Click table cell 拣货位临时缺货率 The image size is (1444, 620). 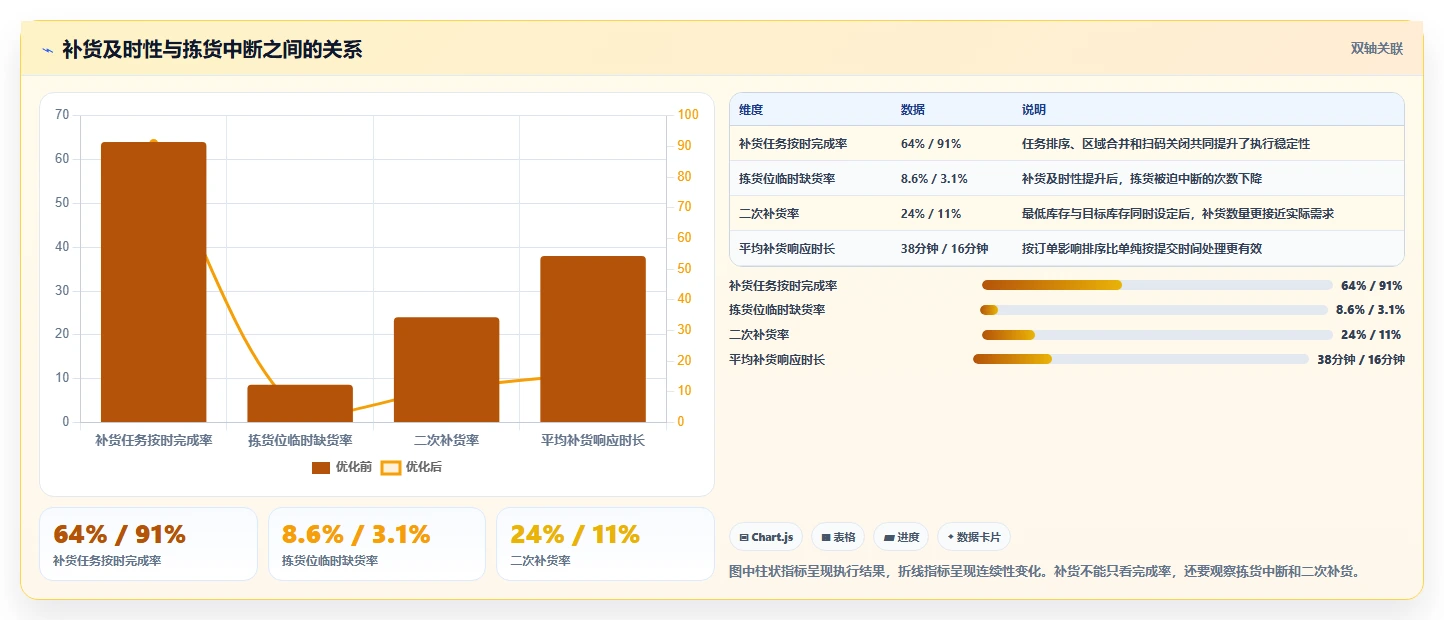pos(787,179)
